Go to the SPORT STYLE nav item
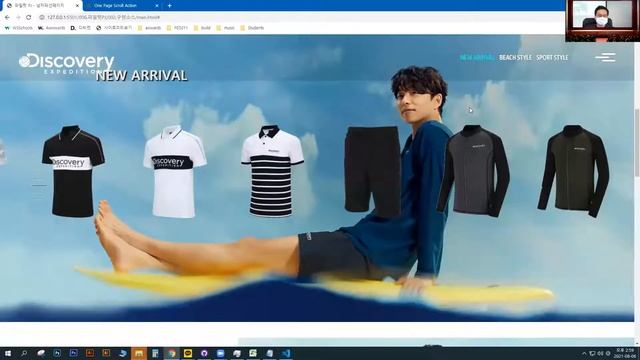This screenshot has width=640, height=360. coord(552,58)
